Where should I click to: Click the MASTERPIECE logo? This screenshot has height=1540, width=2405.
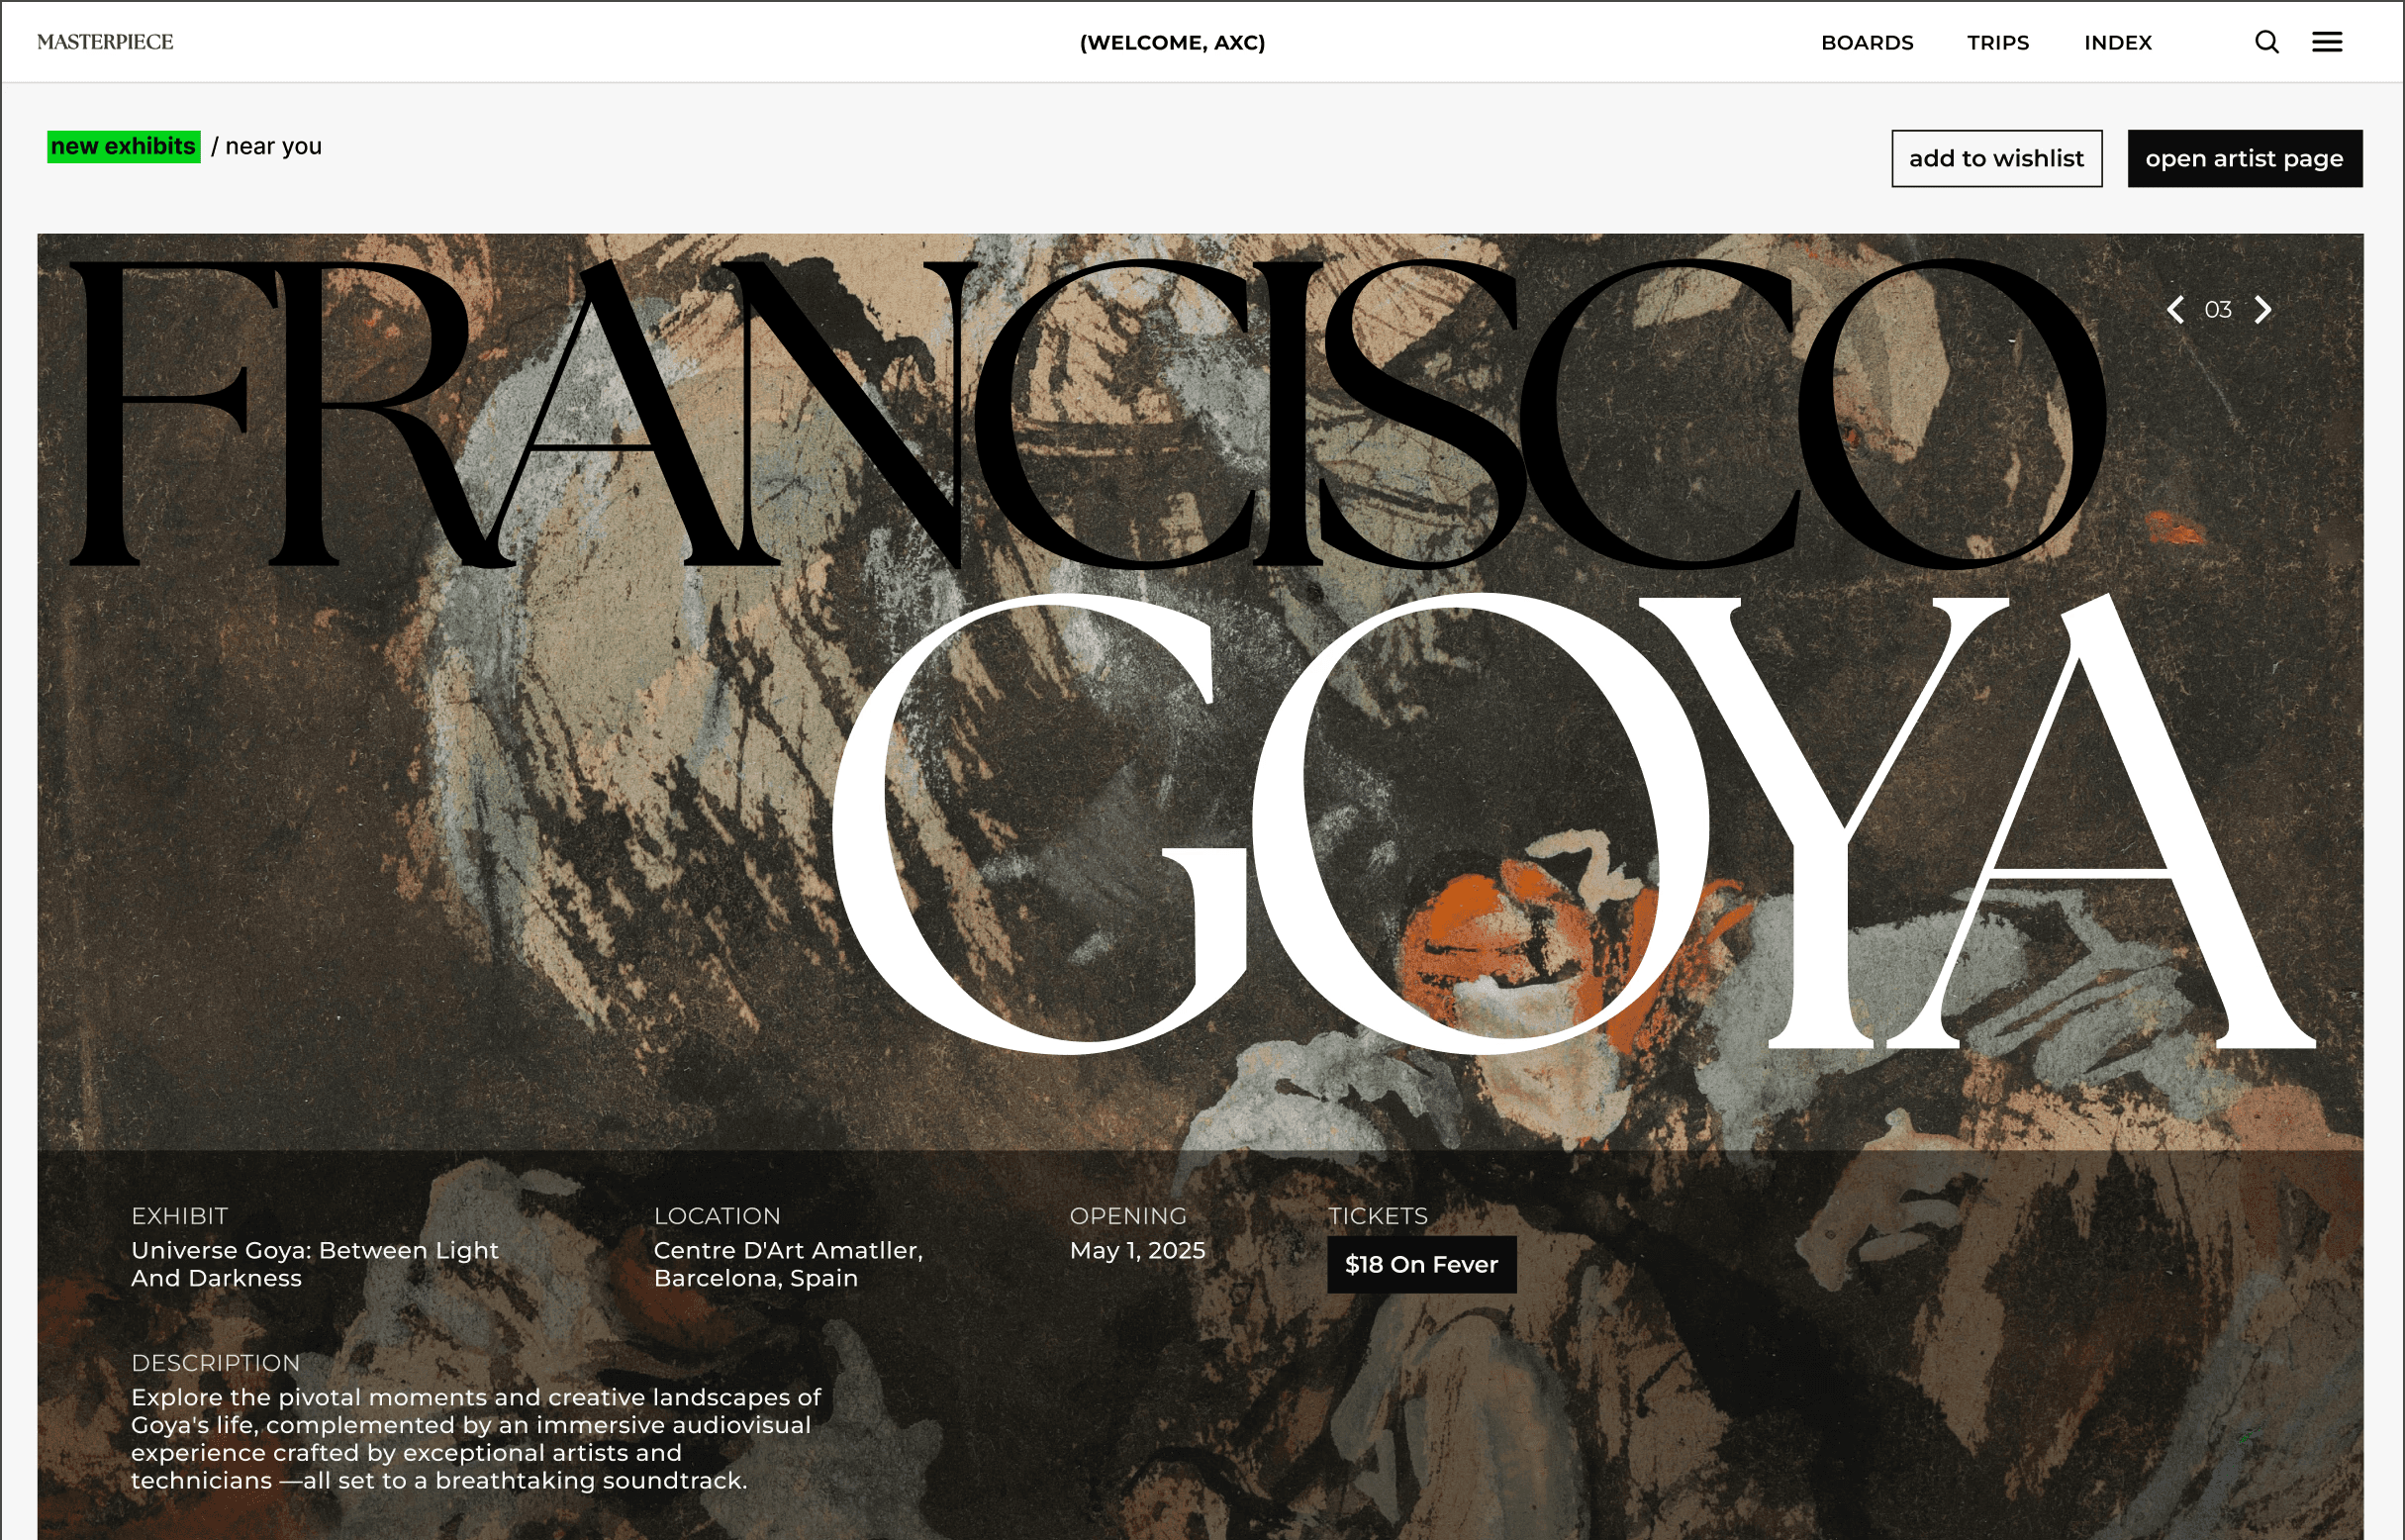(x=105, y=42)
